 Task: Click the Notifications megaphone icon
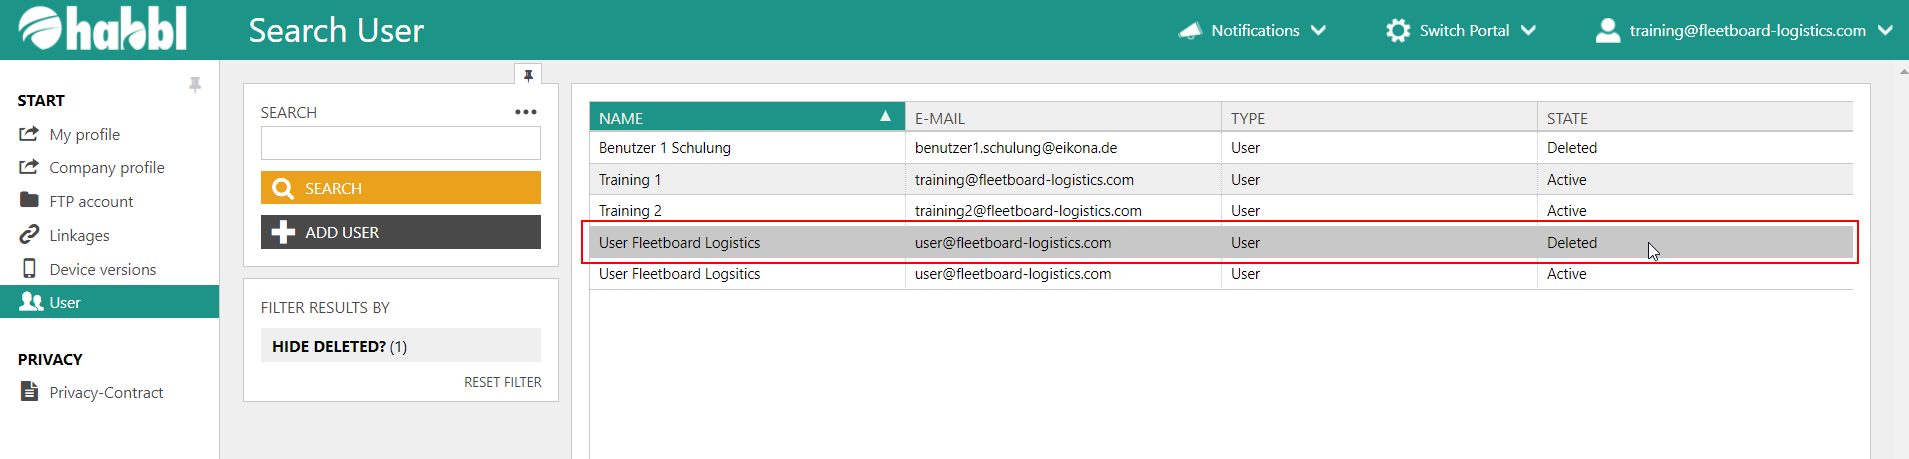pyautogui.click(x=1190, y=31)
